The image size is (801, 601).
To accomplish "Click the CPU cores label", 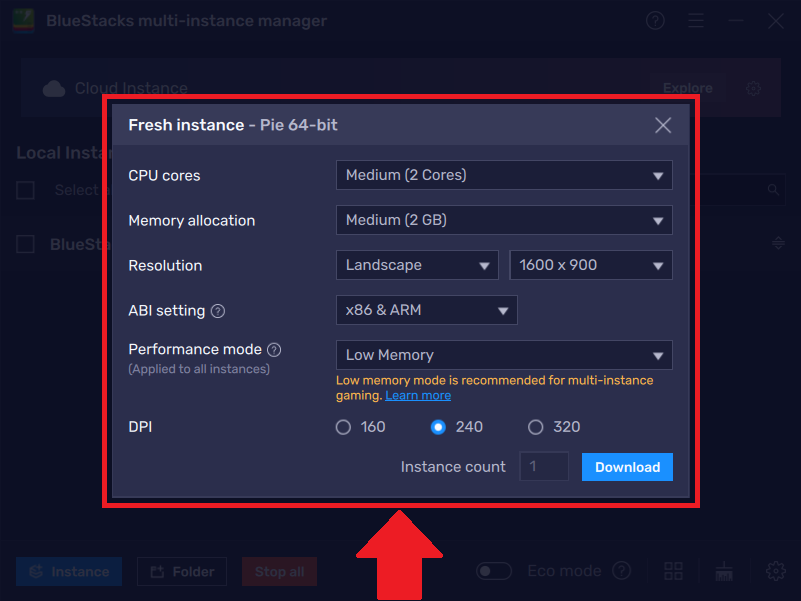I will click(164, 176).
